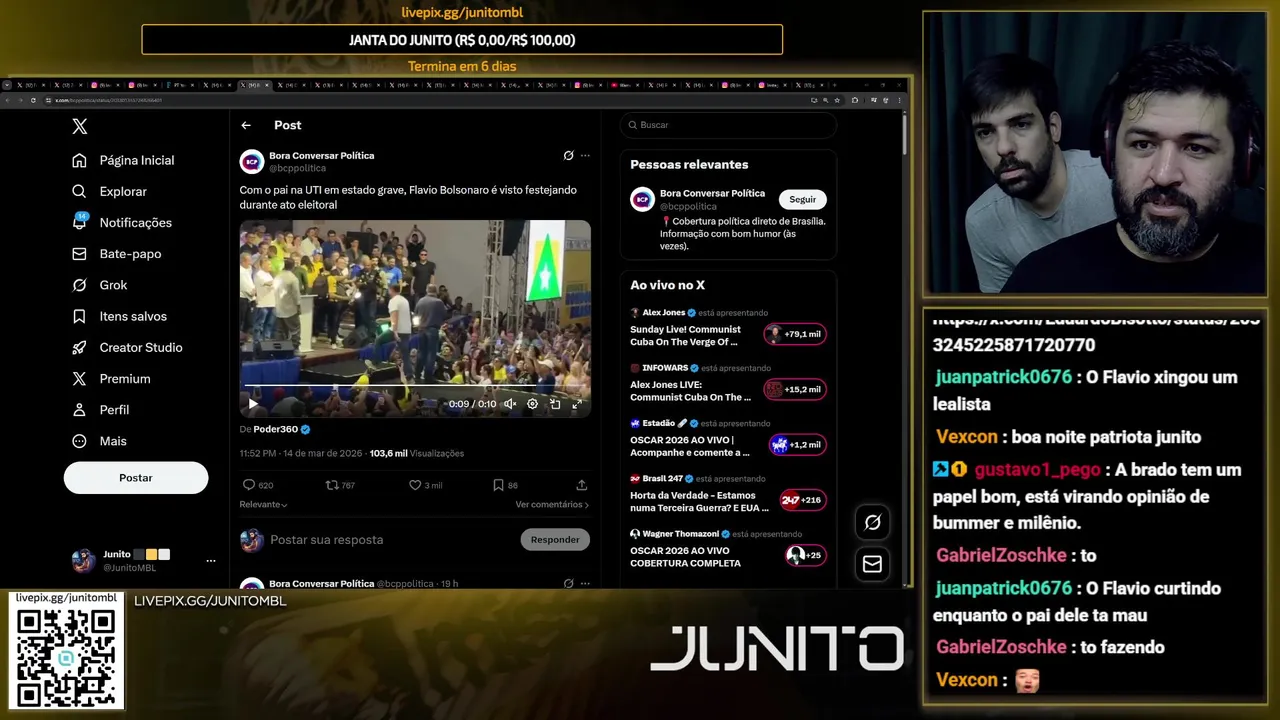The width and height of the screenshot is (1280, 720).
Task: Open Grok from the sidebar
Action: (x=99, y=285)
